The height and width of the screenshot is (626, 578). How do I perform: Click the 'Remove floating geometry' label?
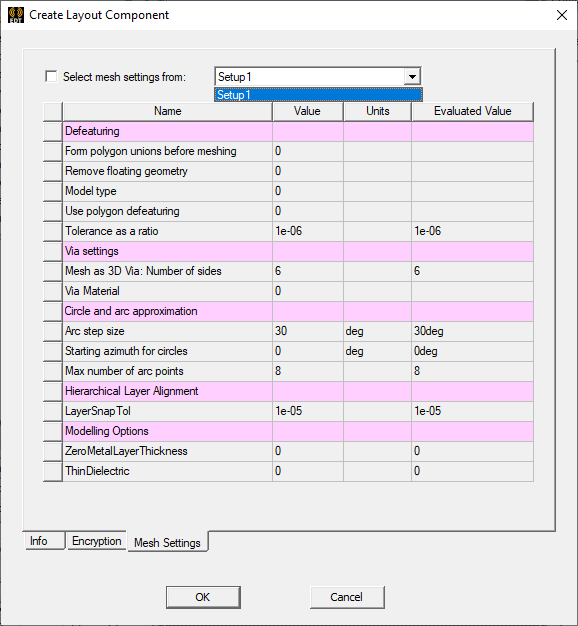(126, 171)
